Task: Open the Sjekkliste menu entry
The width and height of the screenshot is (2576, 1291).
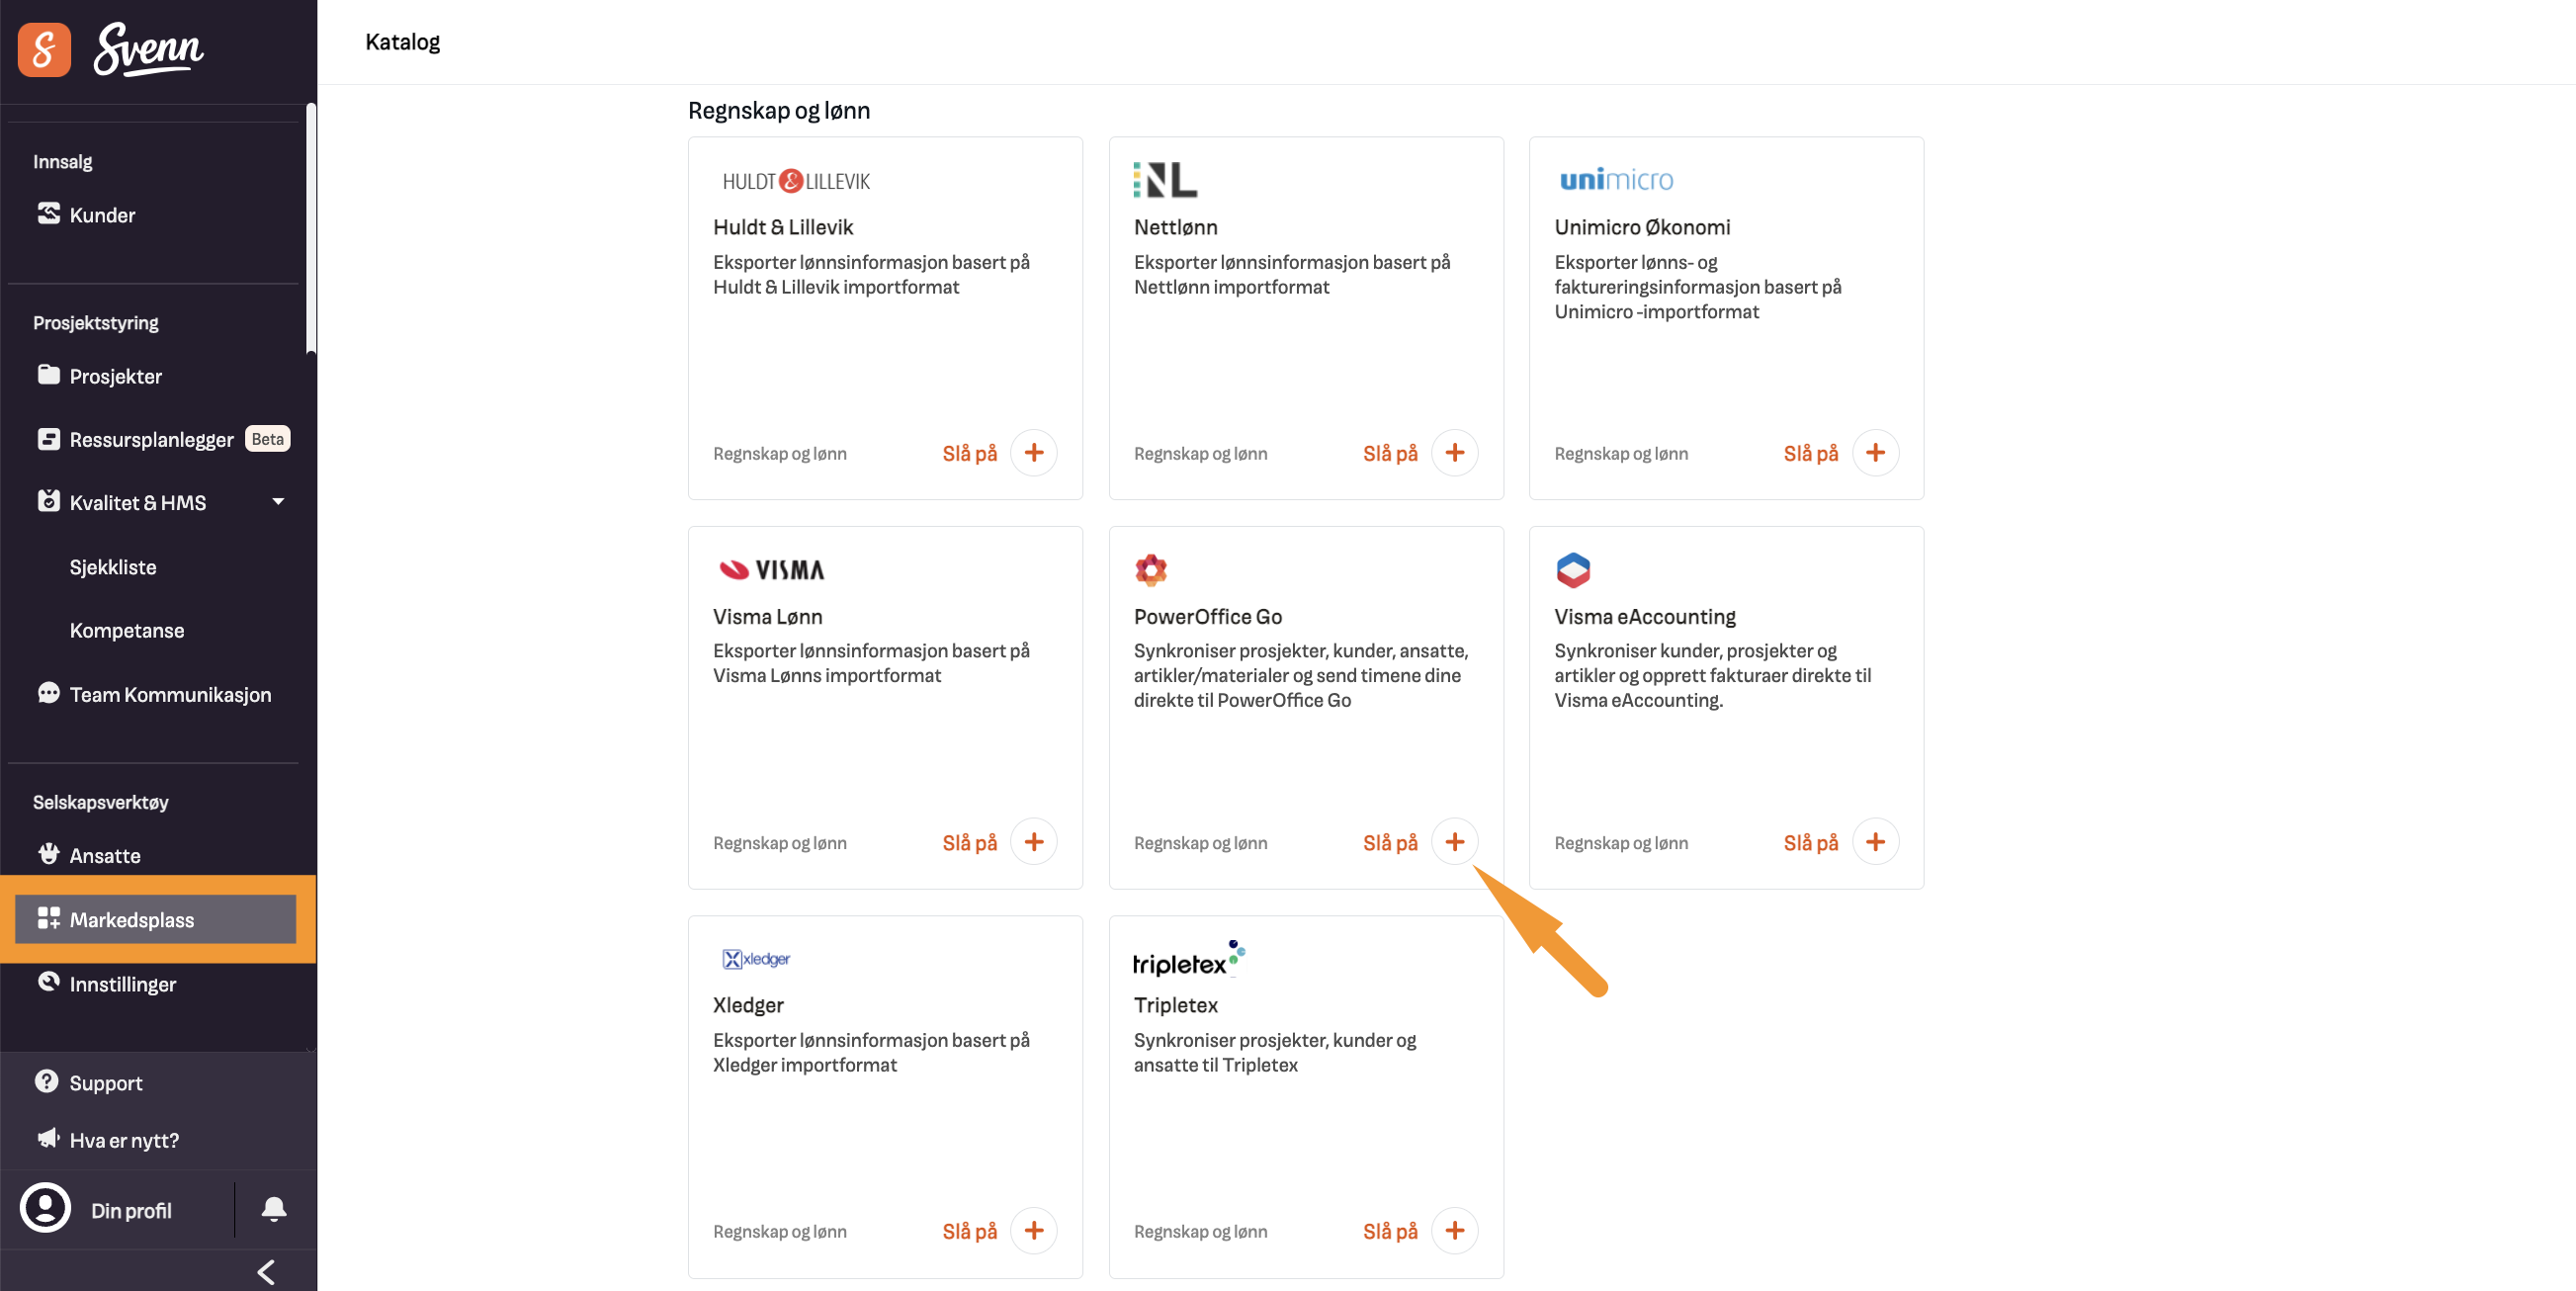Action: click(x=113, y=567)
